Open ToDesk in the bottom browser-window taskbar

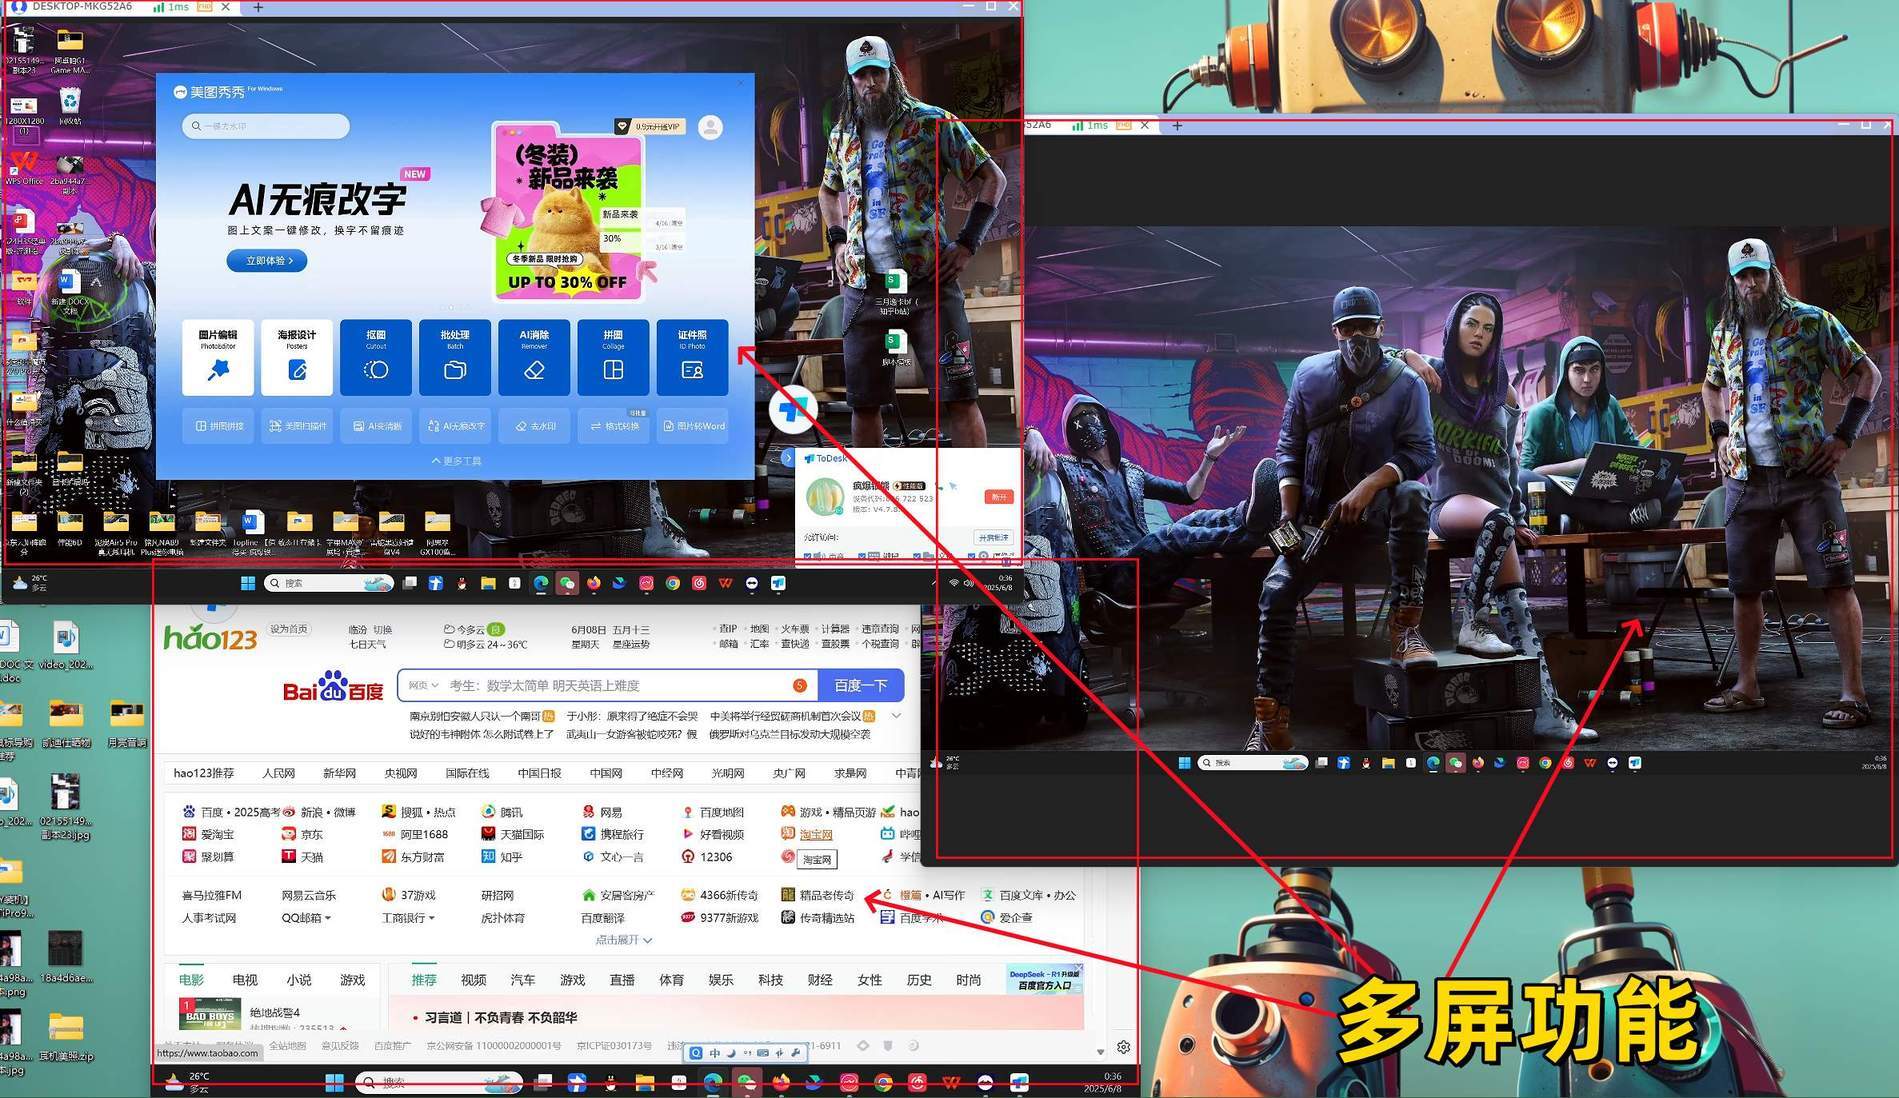click(x=1019, y=1082)
